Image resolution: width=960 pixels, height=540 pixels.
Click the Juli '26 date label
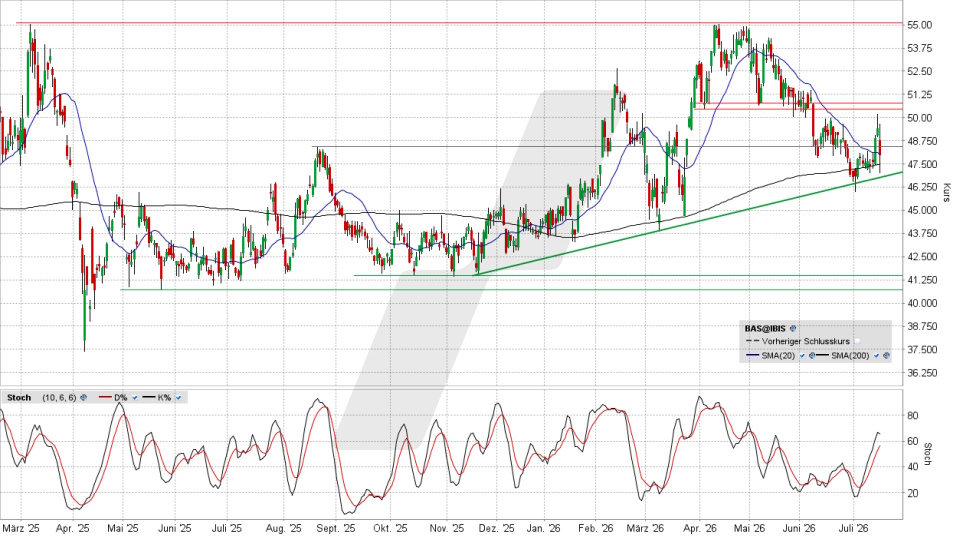coord(853,528)
